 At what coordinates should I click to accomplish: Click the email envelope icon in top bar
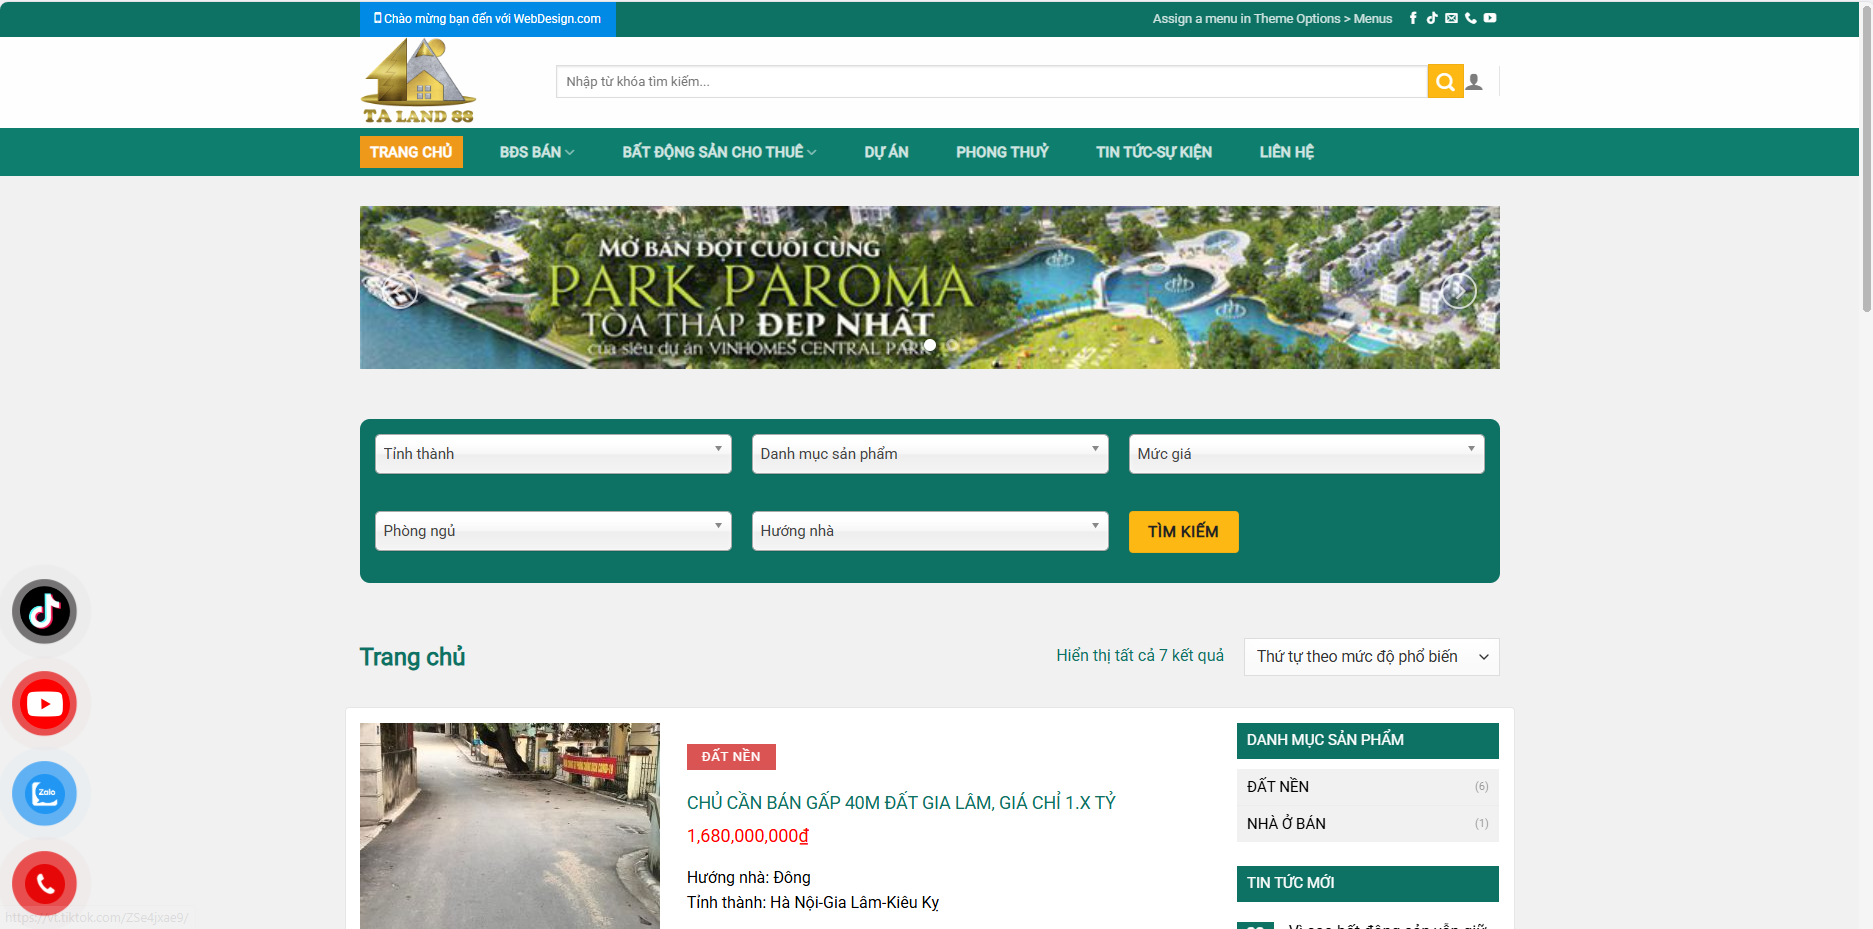(x=1451, y=18)
